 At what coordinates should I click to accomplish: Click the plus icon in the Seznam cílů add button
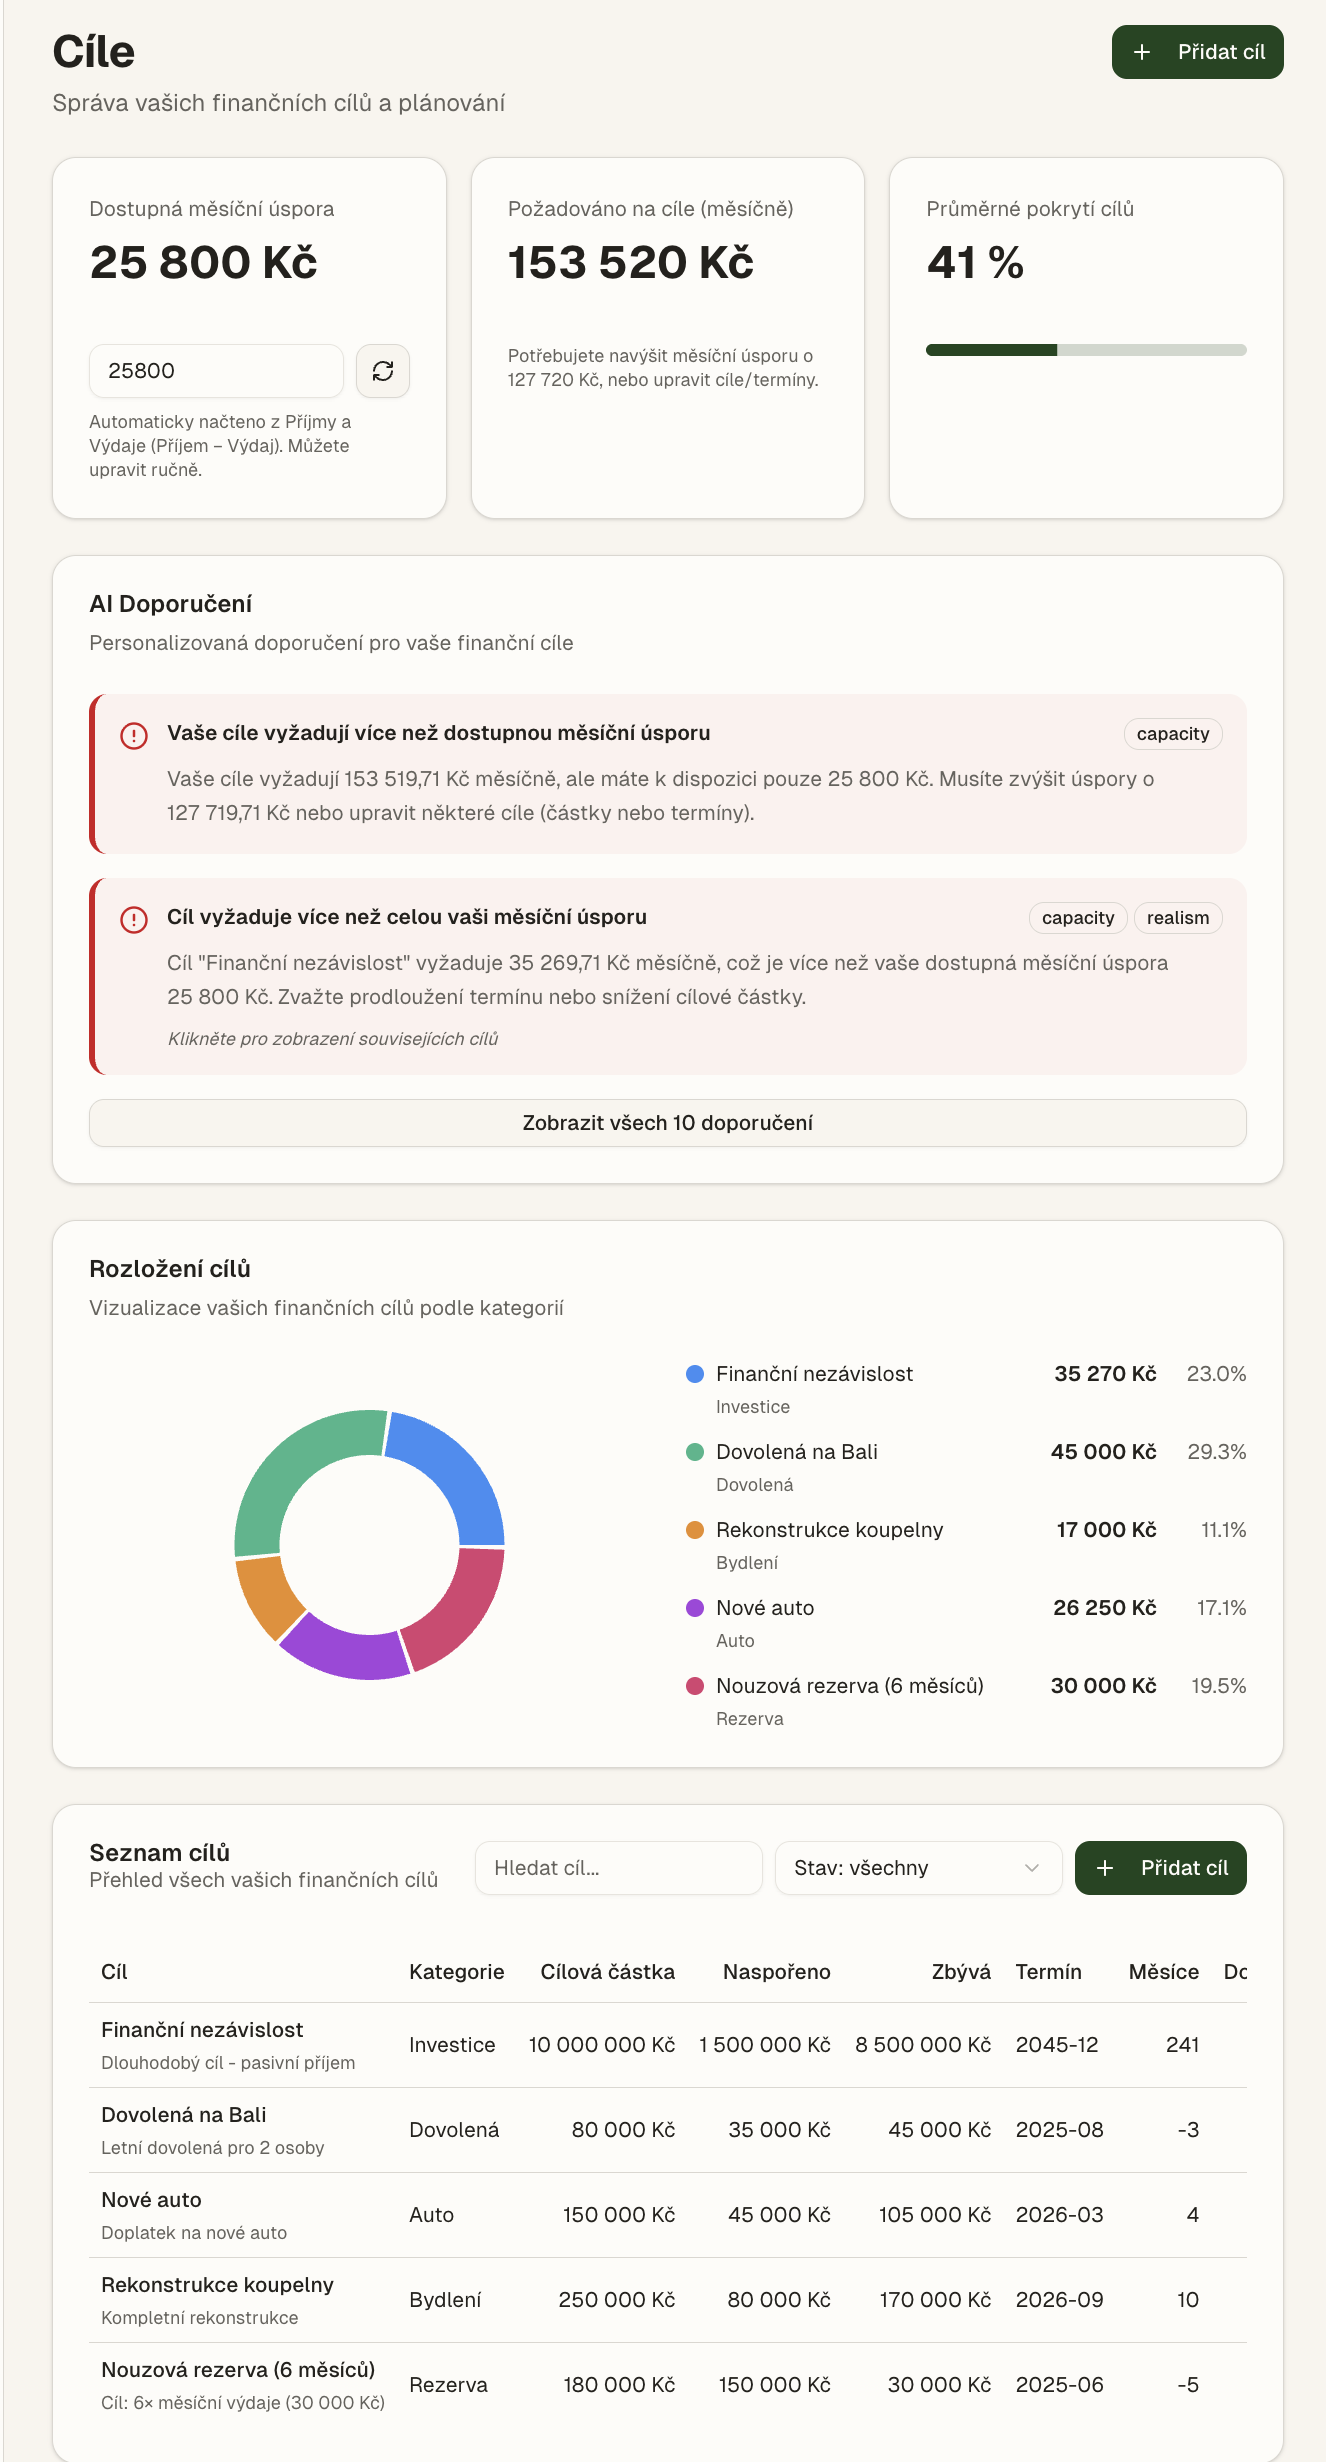click(x=1106, y=1867)
